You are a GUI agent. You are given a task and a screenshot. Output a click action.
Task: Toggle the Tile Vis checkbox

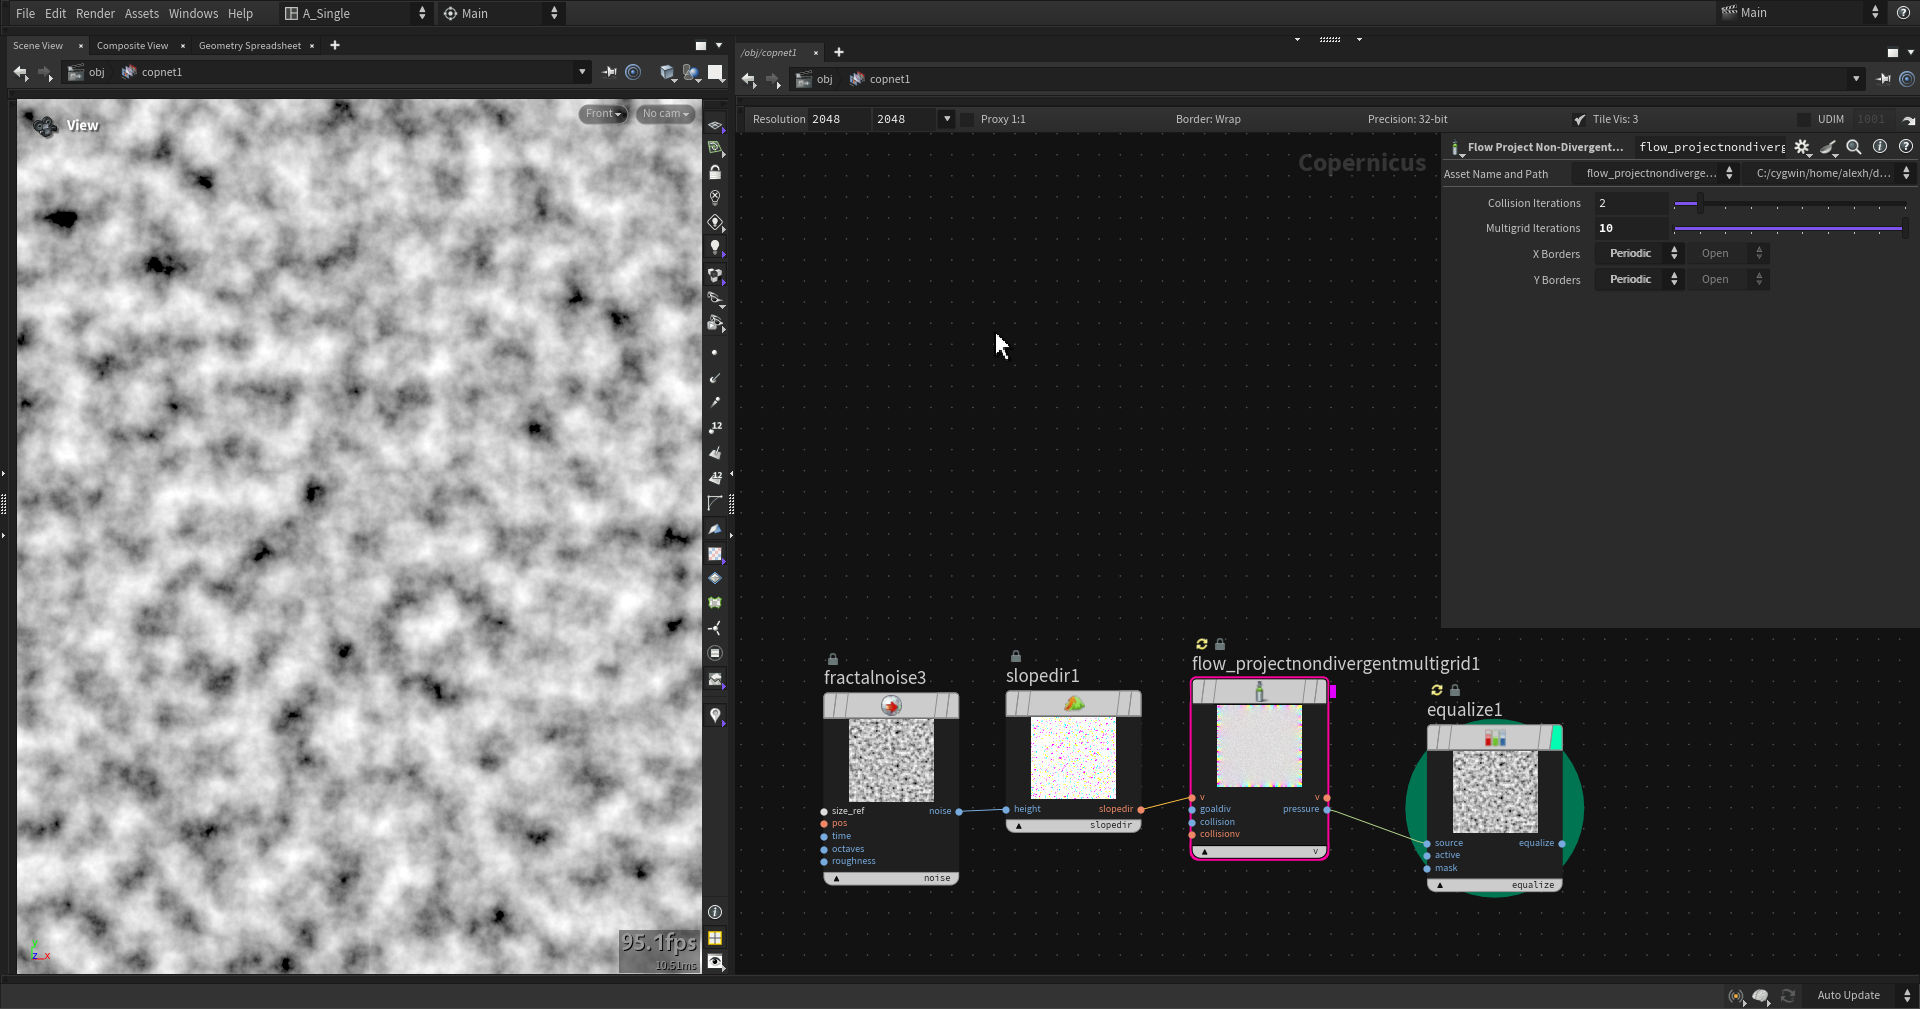(x=1579, y=119)
